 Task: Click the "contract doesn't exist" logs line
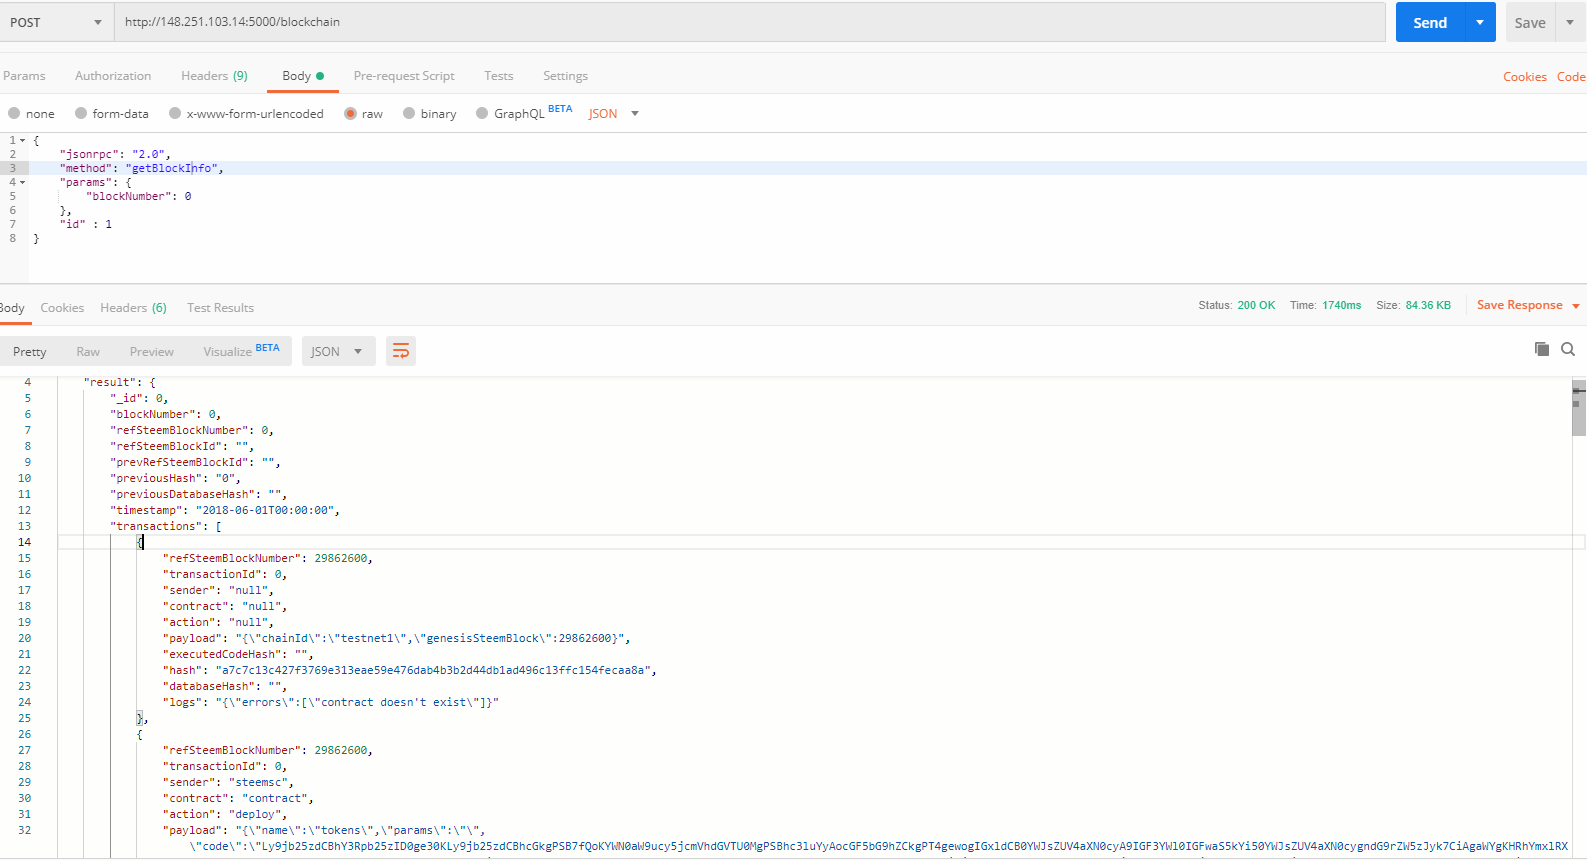coord(331,702)
